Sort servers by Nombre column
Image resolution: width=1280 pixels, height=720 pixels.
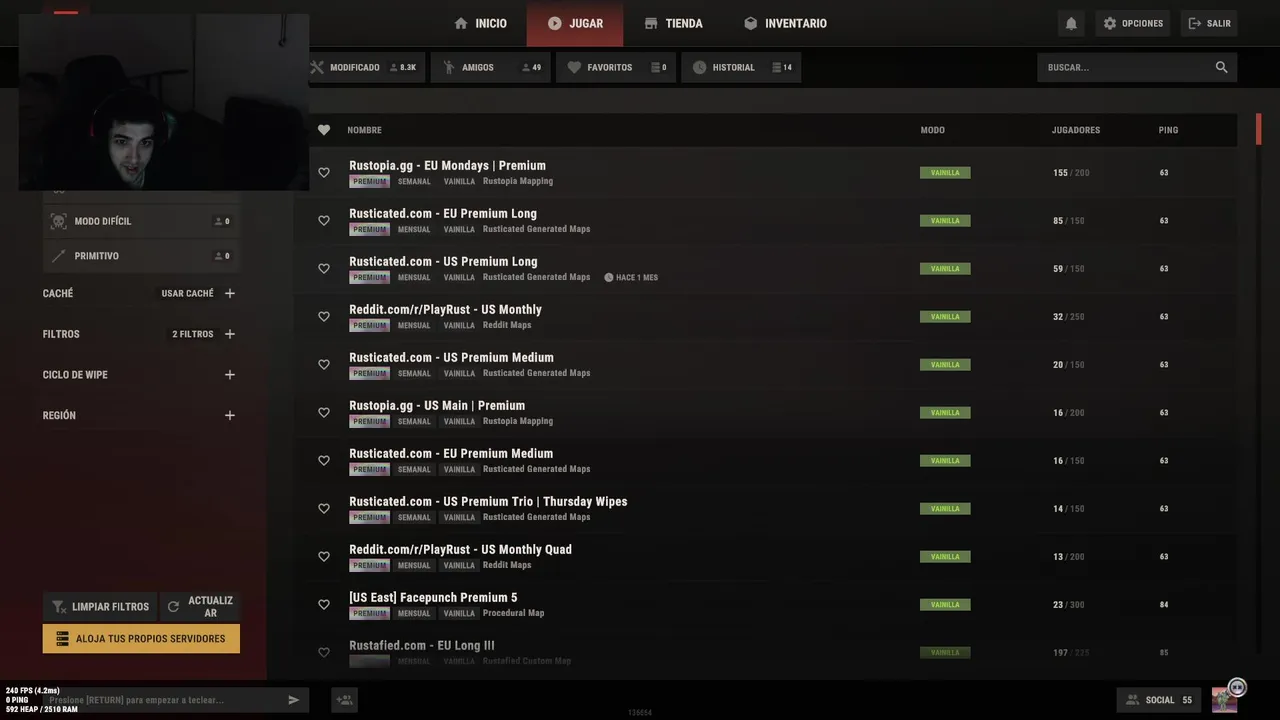[364, 130]
